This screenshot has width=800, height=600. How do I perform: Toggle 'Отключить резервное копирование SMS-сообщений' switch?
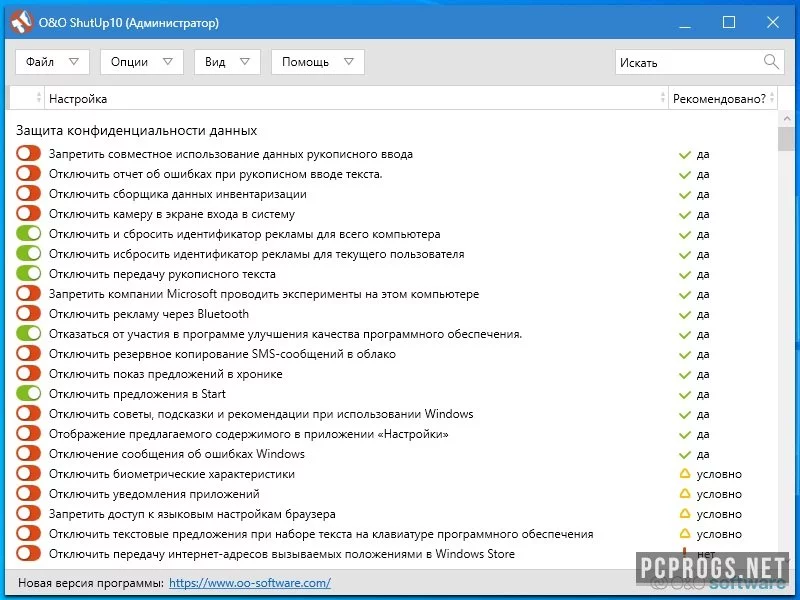tap(28, 354)
